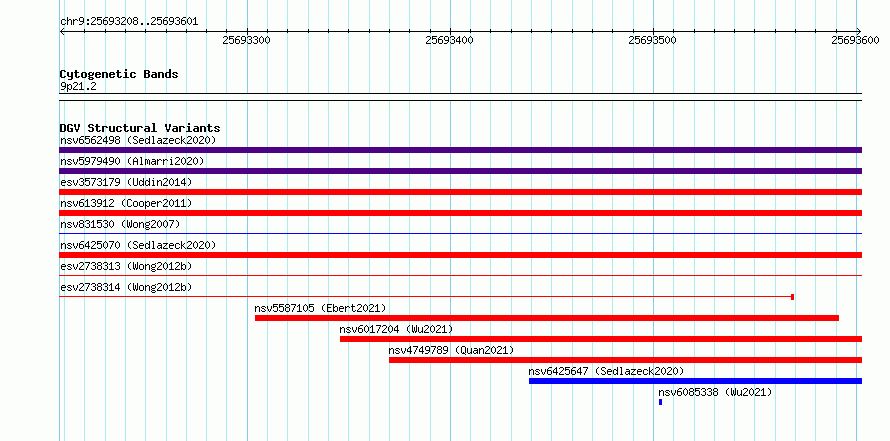Open the esv2738314 (Wong2012b) label
Viewport: 890px width, 441px height.
coord(126,287)
